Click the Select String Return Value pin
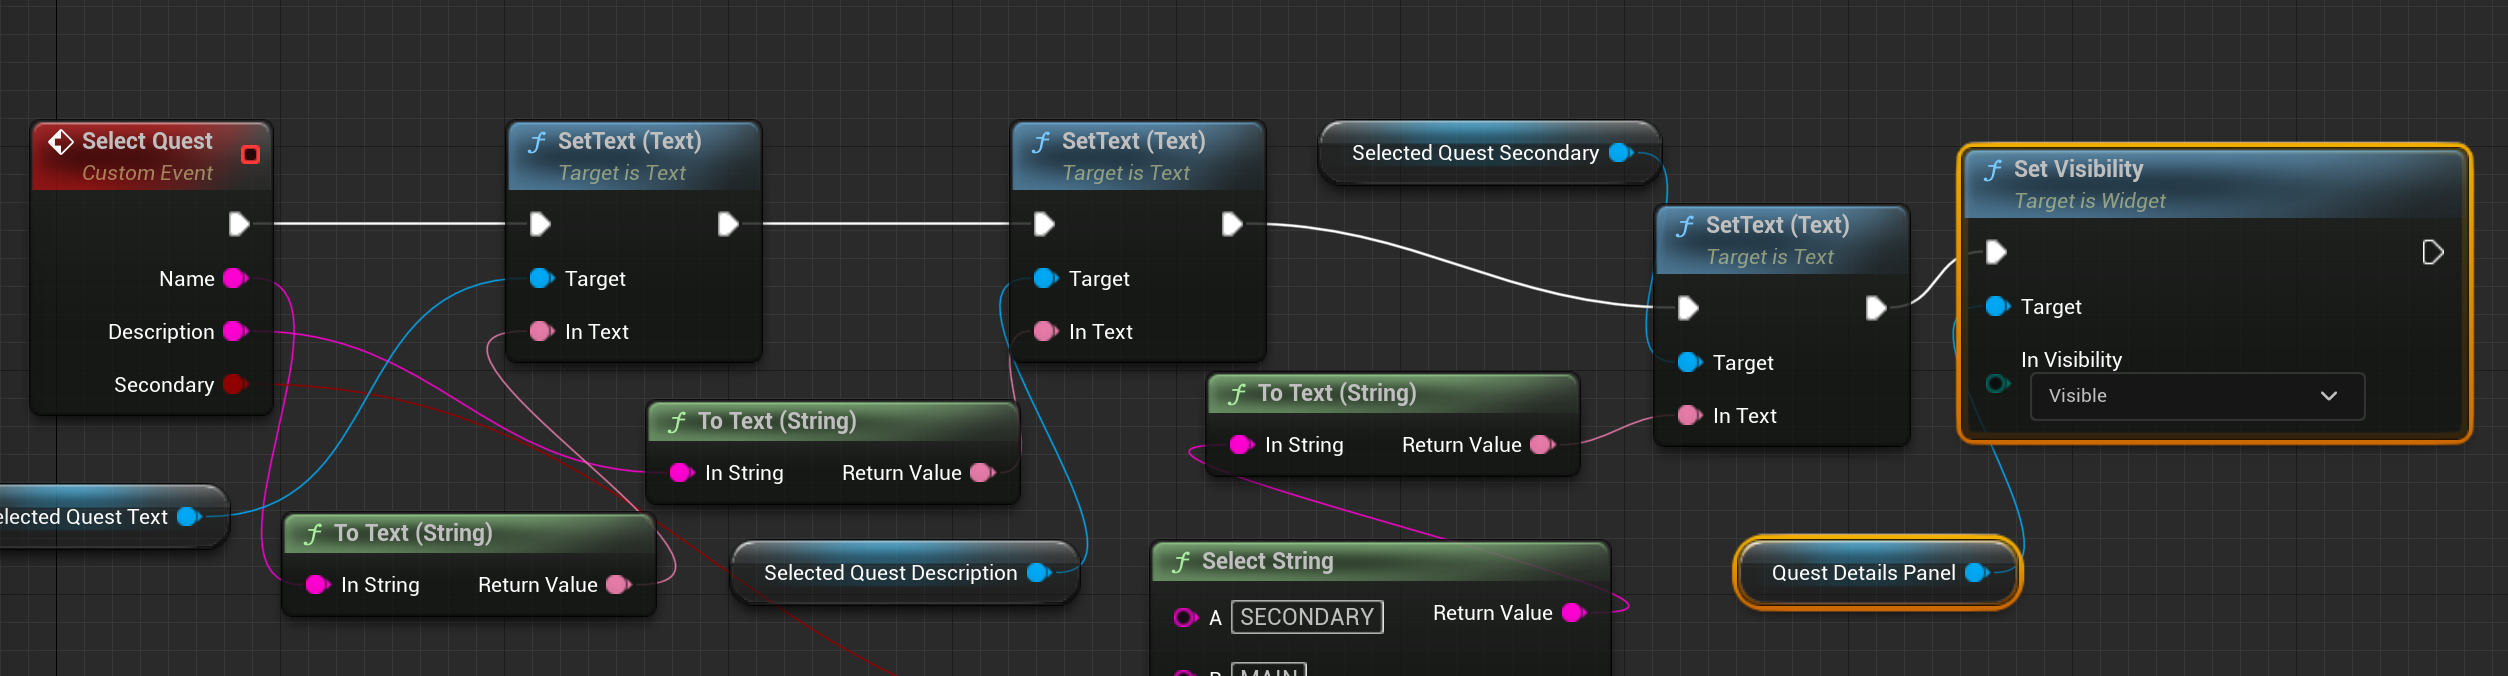 [x=1573, y=612]
